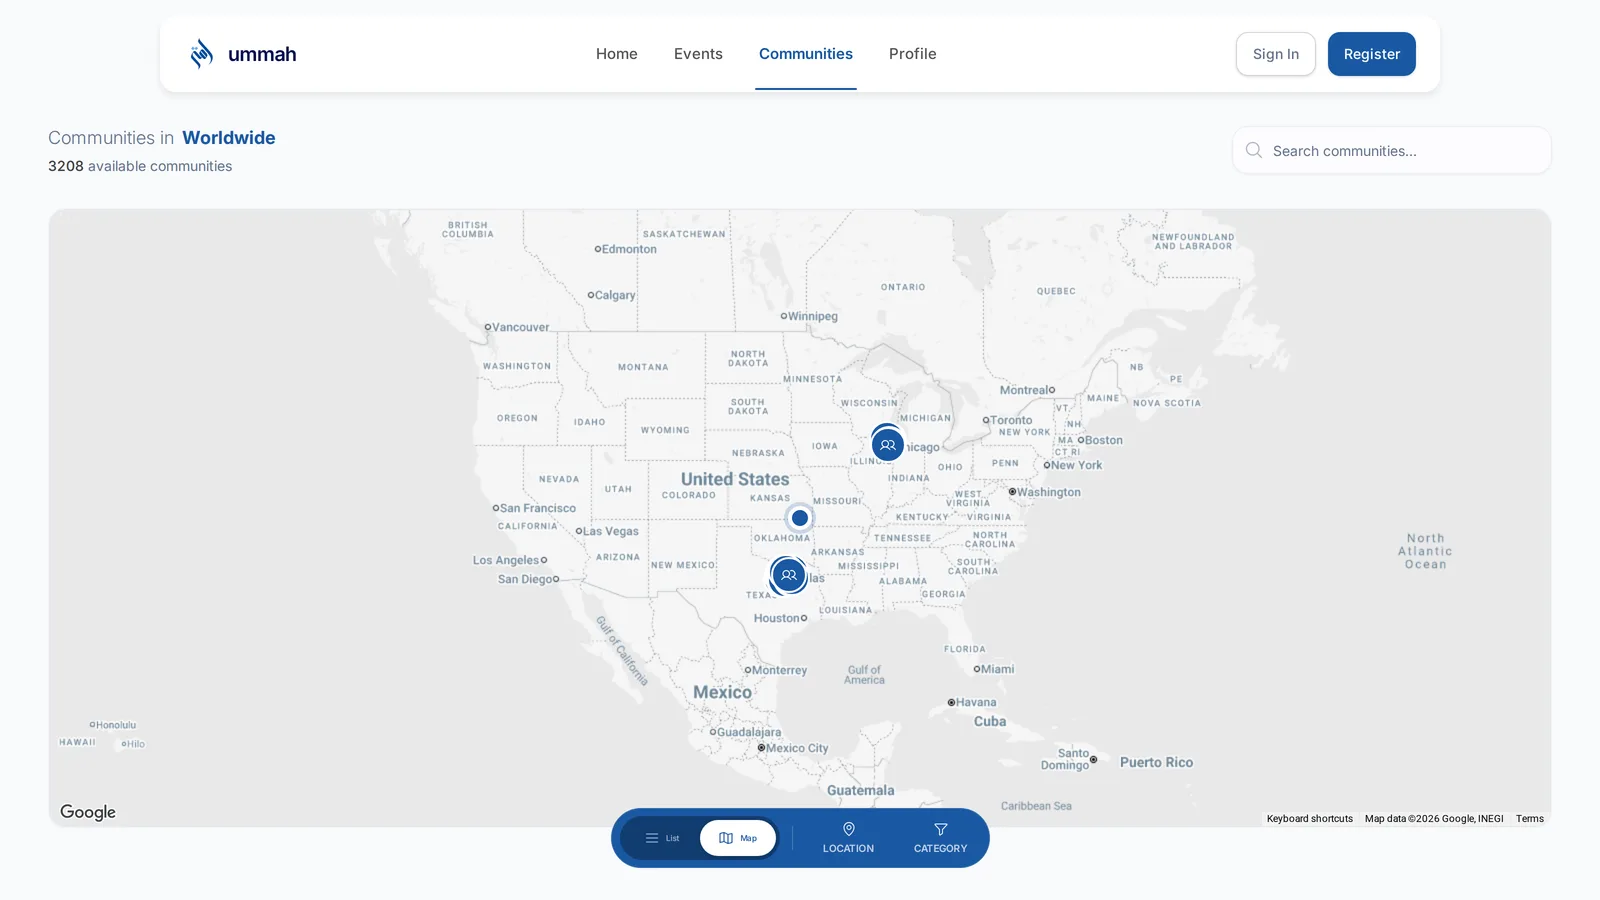Click the Honolulu label on map
Viewport: 1600px width, 900px height.
(116, 725)
